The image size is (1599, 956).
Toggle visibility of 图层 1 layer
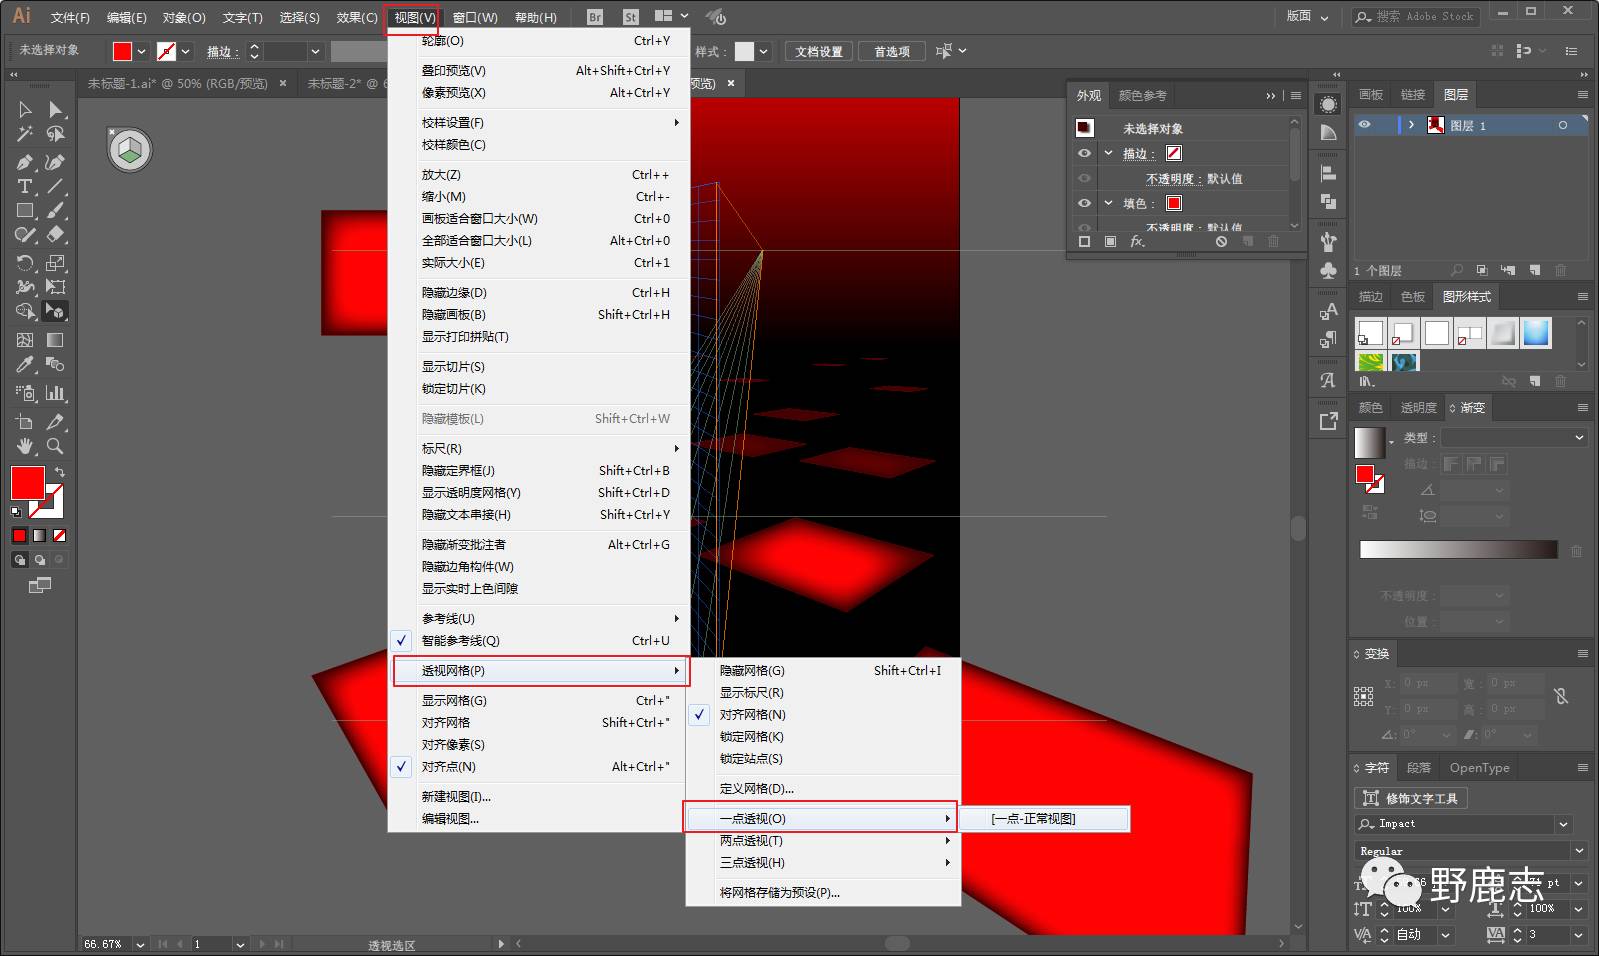tap(1364, 125)
